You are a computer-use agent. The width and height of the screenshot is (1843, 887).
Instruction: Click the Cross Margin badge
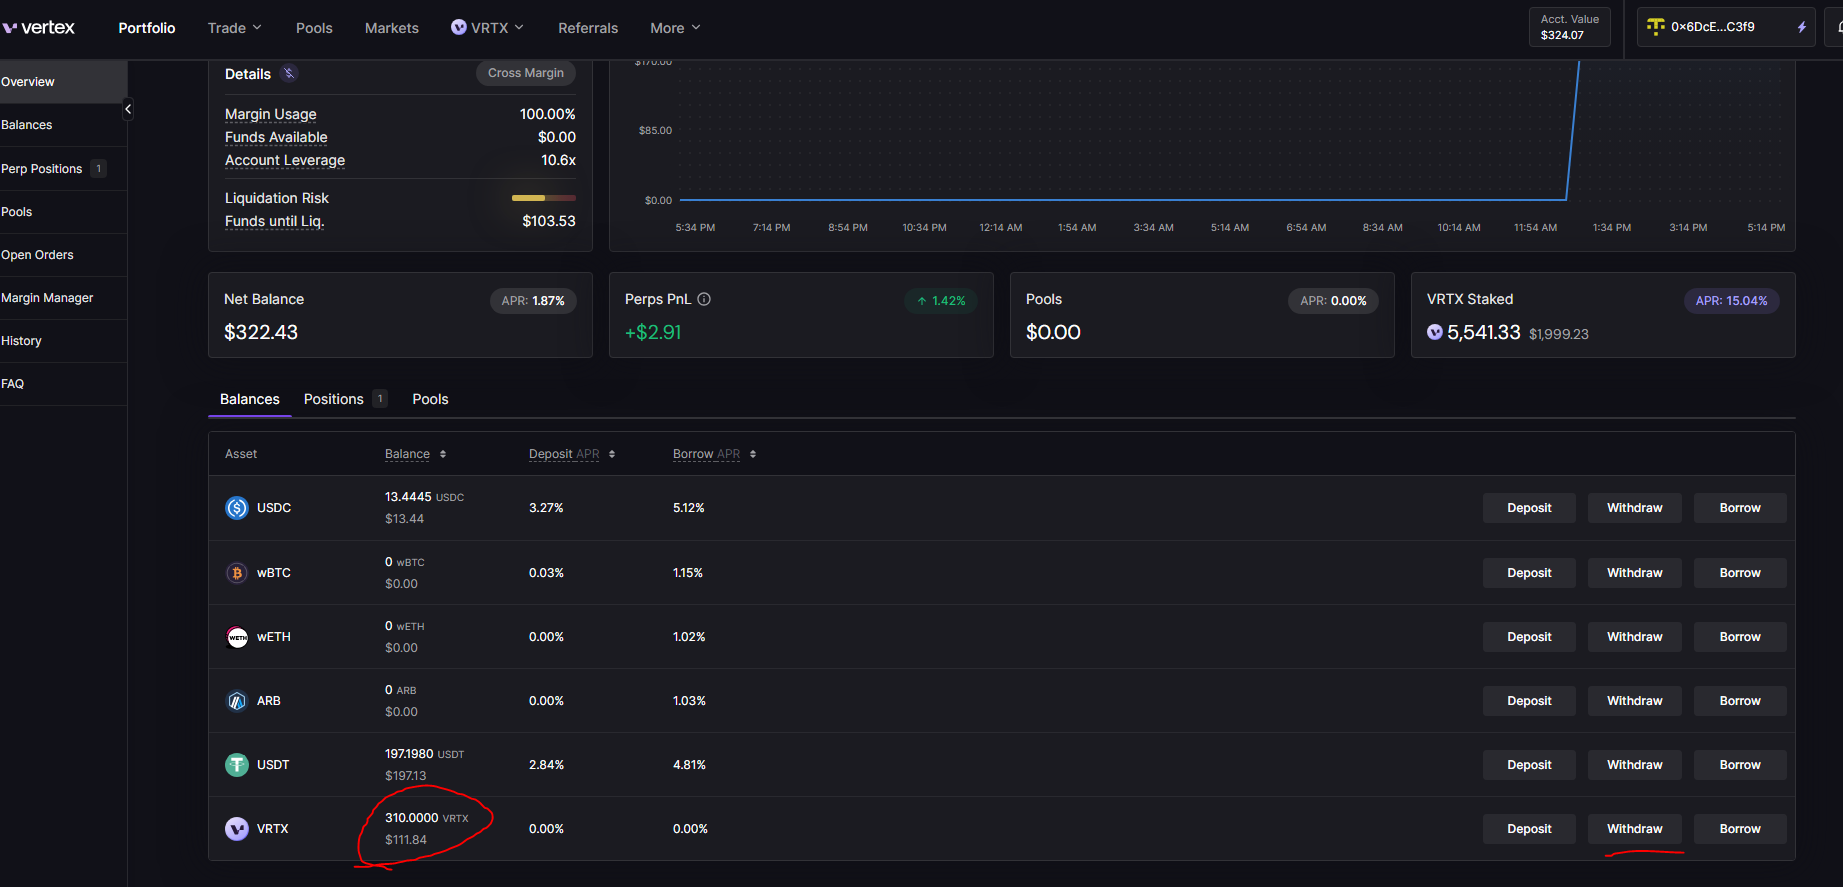pyautogui.click(x=525, y=73)
